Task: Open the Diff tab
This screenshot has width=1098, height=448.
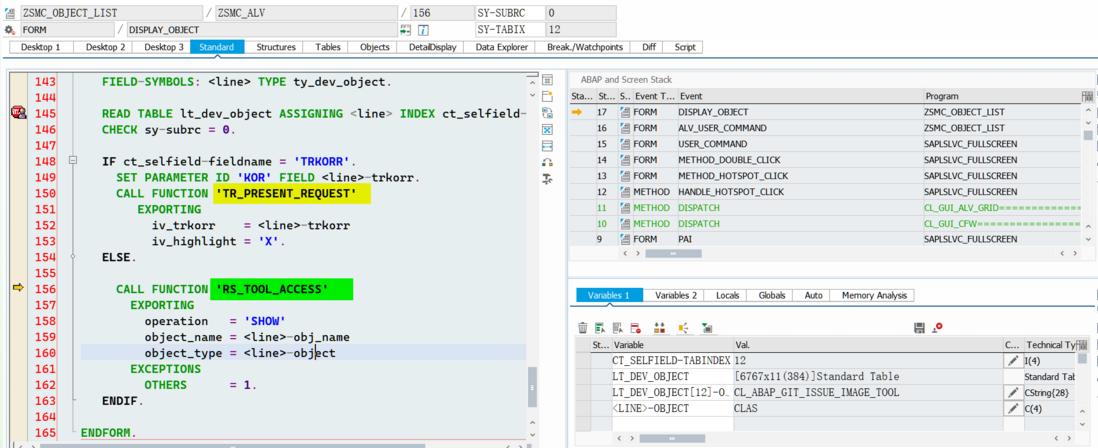Action: 649,47
